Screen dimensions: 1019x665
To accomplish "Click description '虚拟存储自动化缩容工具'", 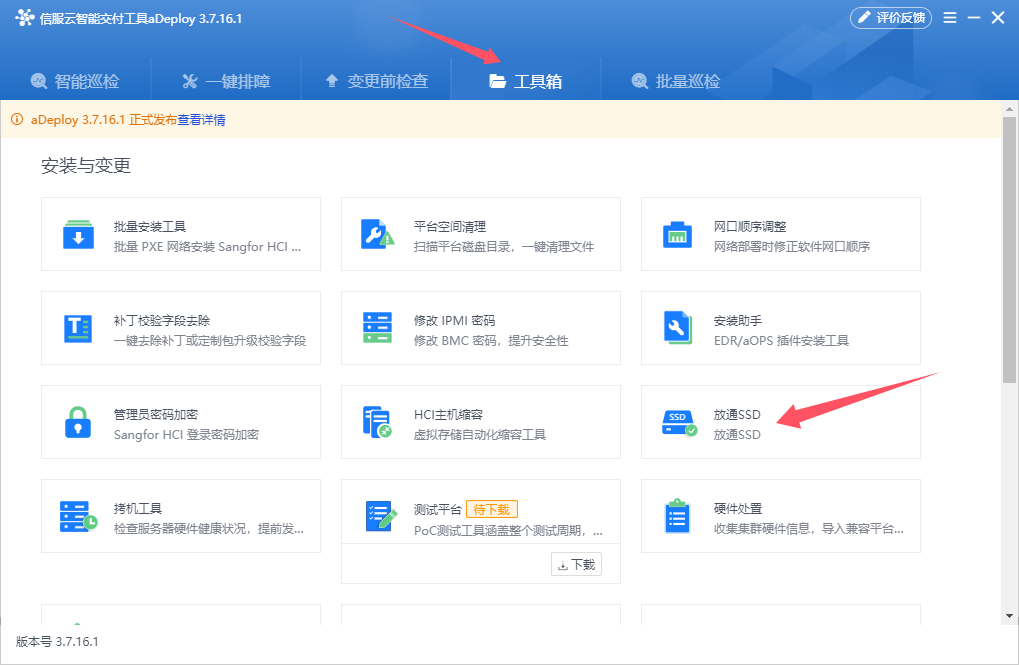I will (480, 435).
